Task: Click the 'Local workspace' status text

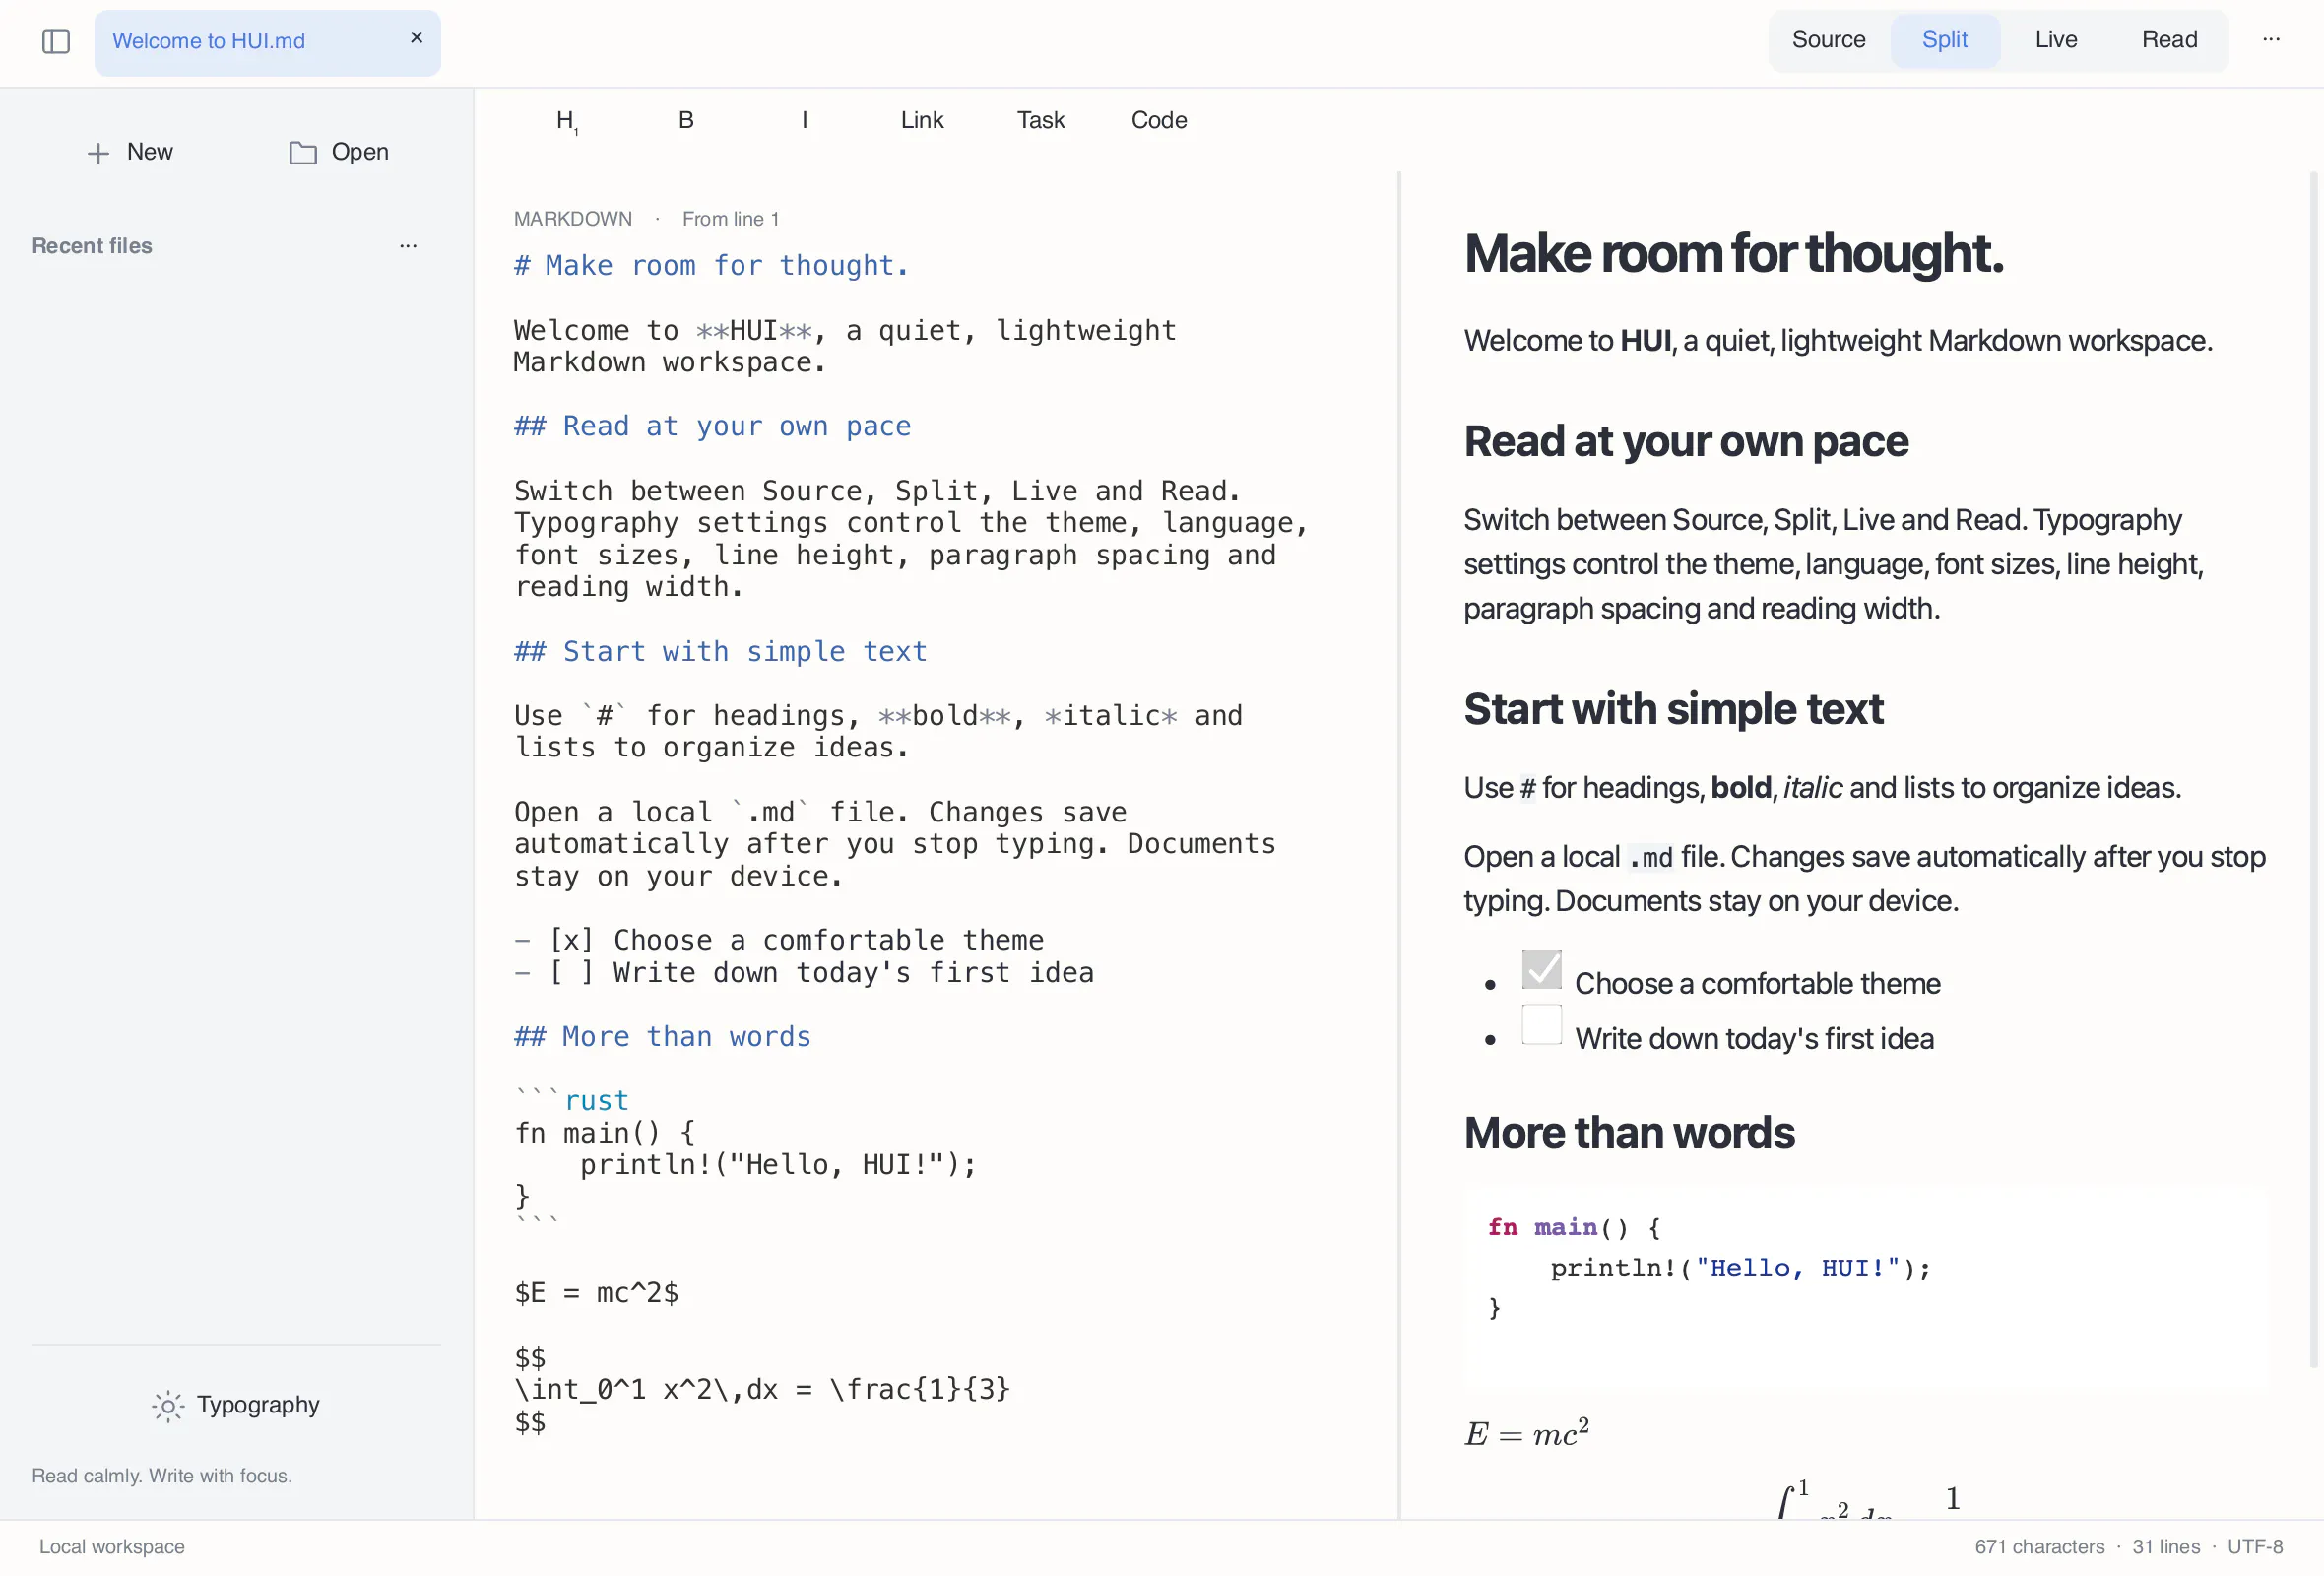Action: [x=112, y=1547]
